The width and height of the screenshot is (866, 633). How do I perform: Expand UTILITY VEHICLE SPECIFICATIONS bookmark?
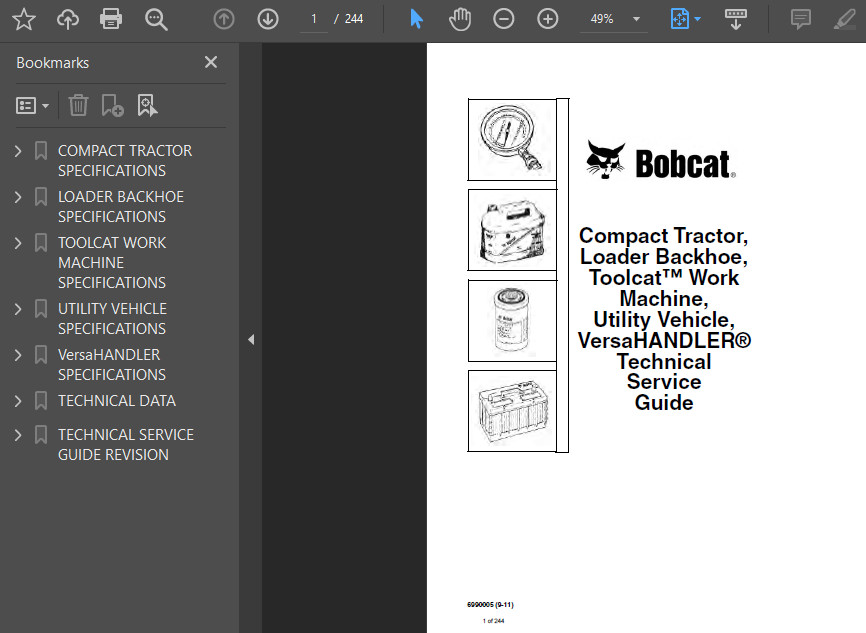click(x=18, y=309)
